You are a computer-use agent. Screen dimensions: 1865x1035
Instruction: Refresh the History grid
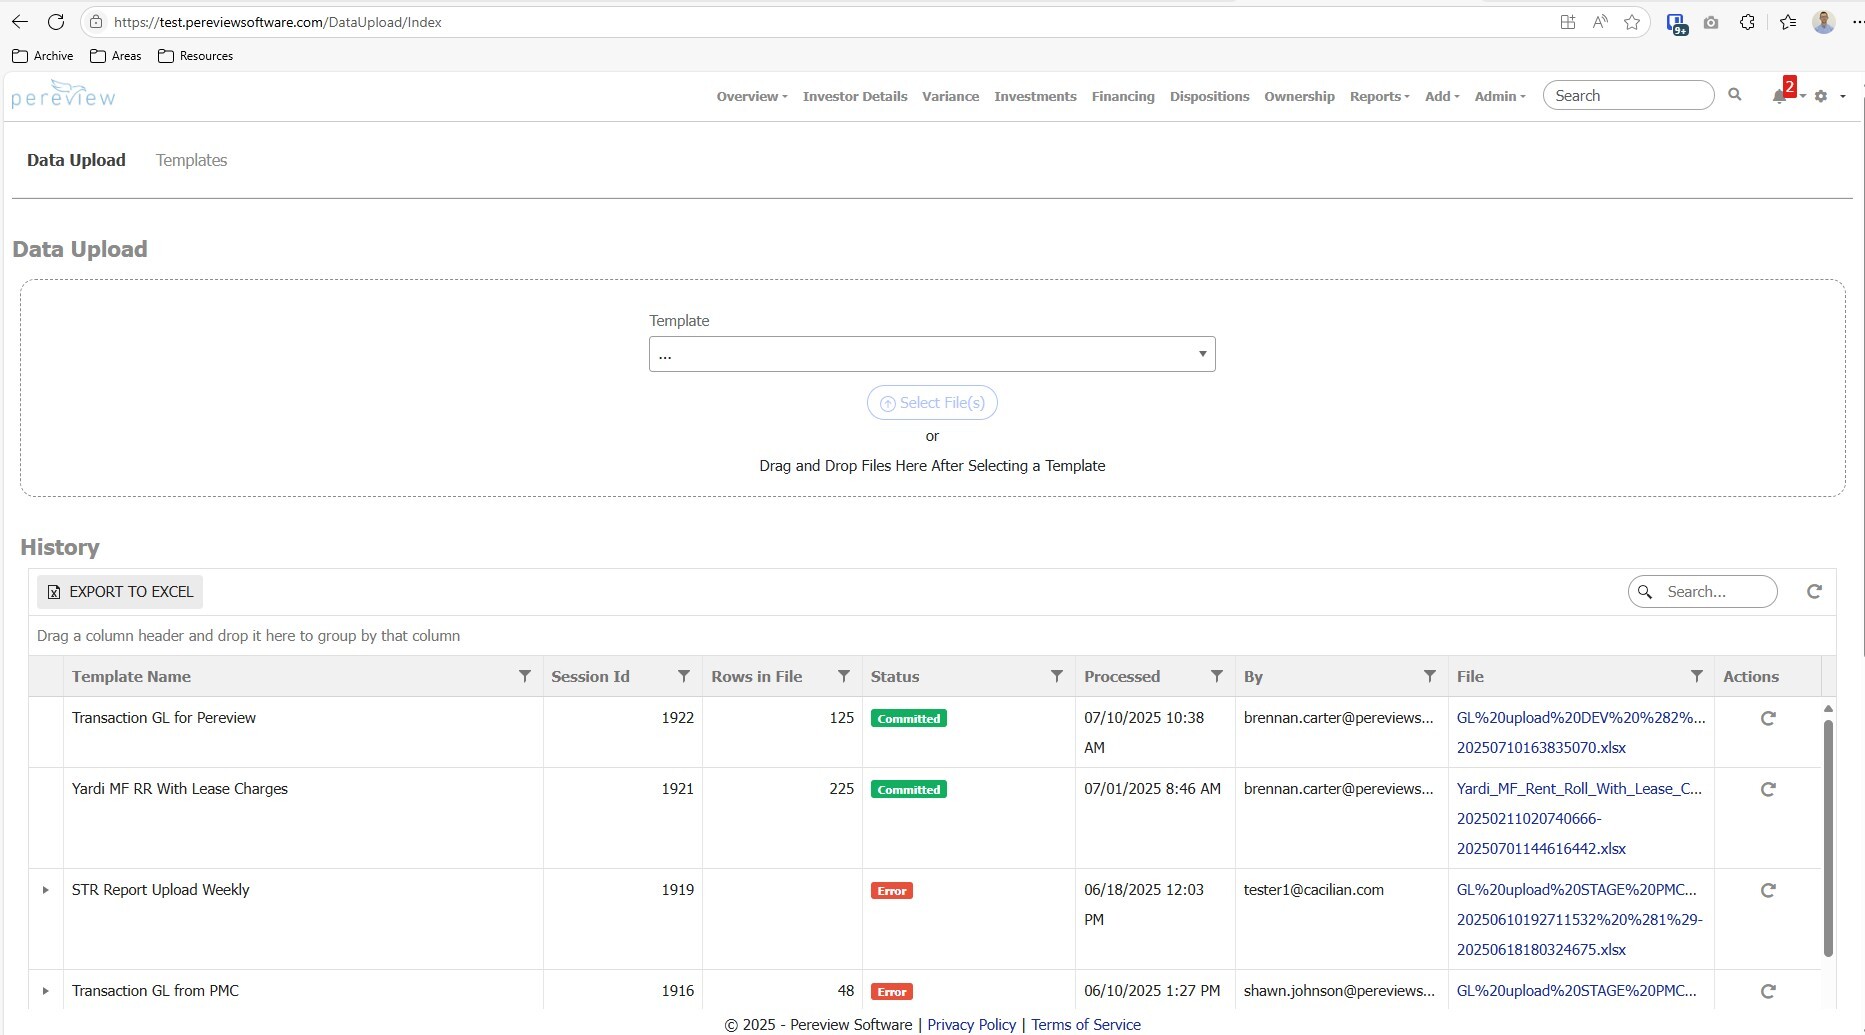(x=1814, y=592)
